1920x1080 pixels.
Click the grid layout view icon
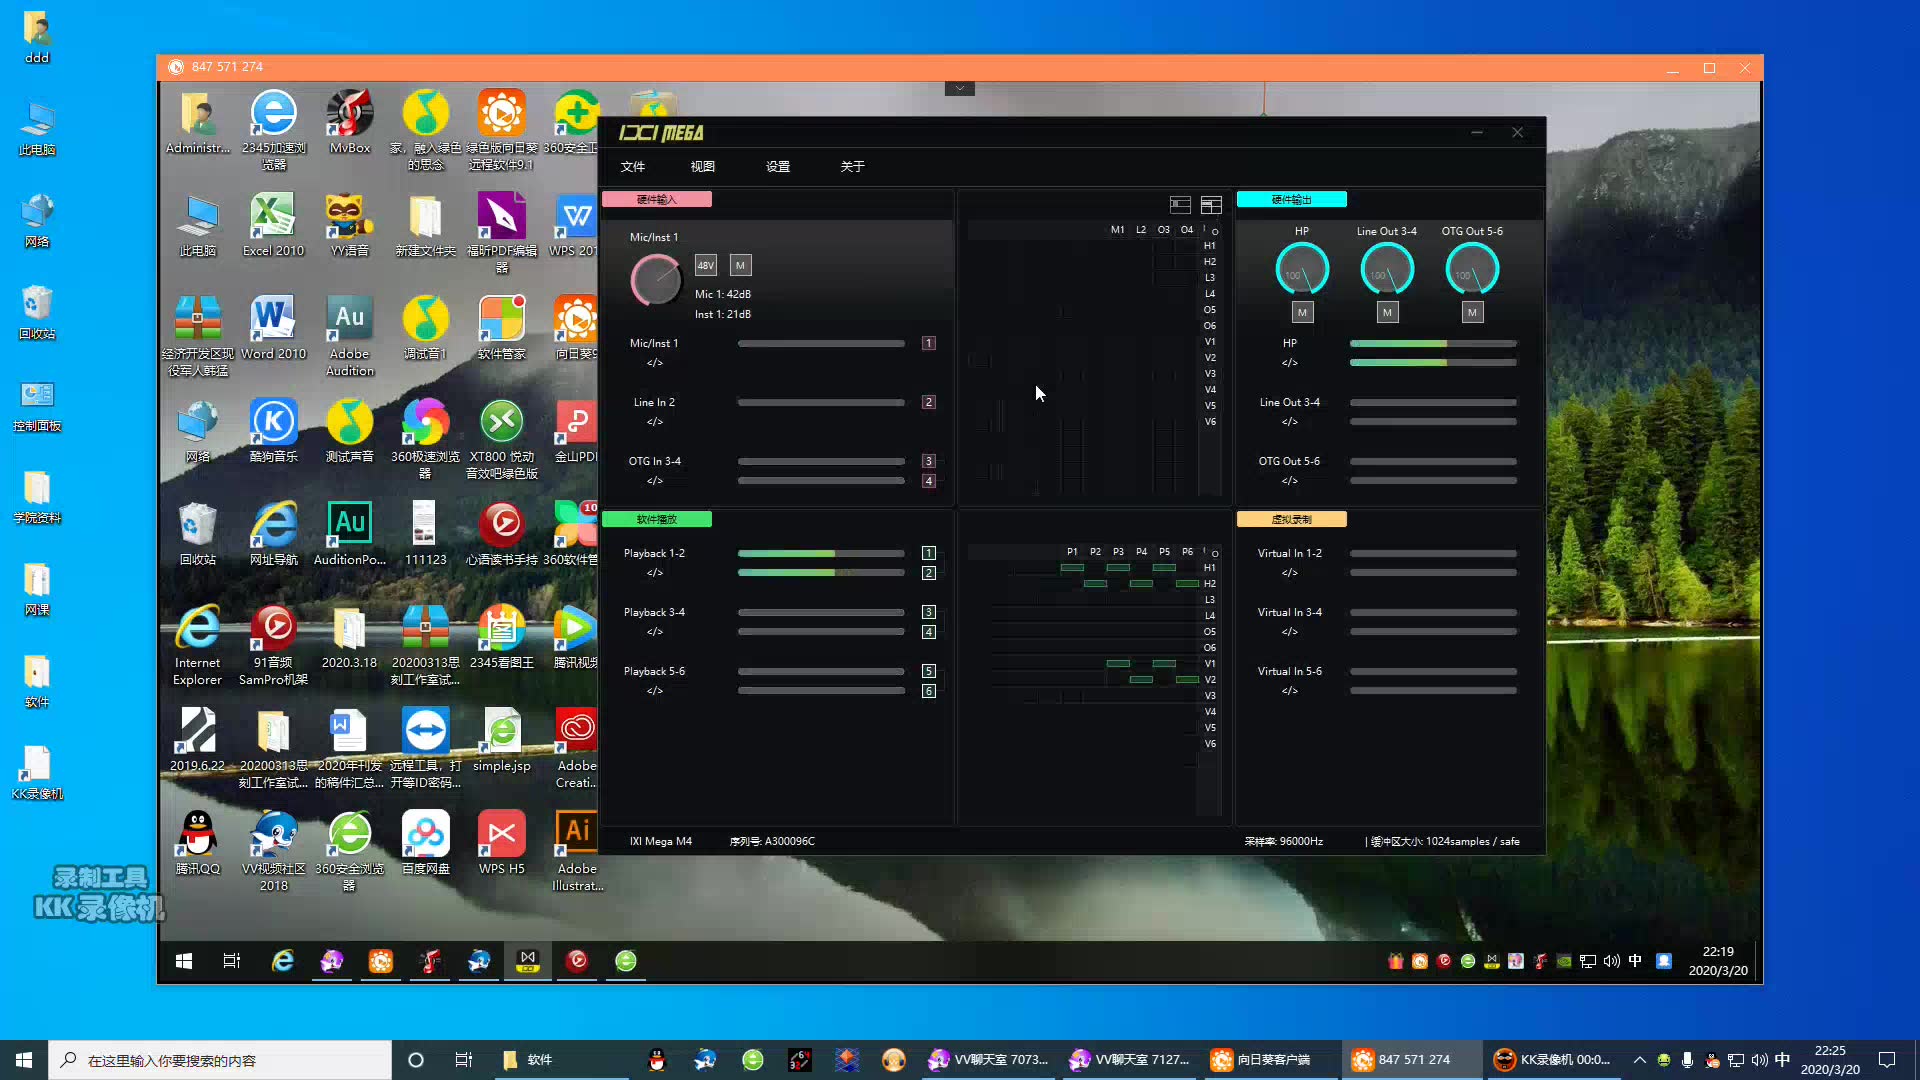1211,205
